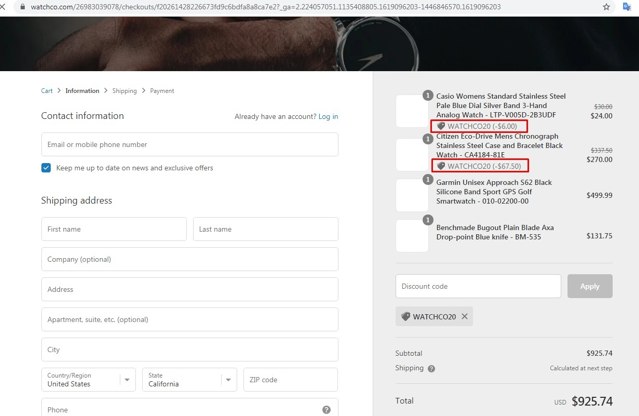The height and width of the screenshot is (416, 639).
Task: Focus the Last name field
Action: (x=266, y=229)
